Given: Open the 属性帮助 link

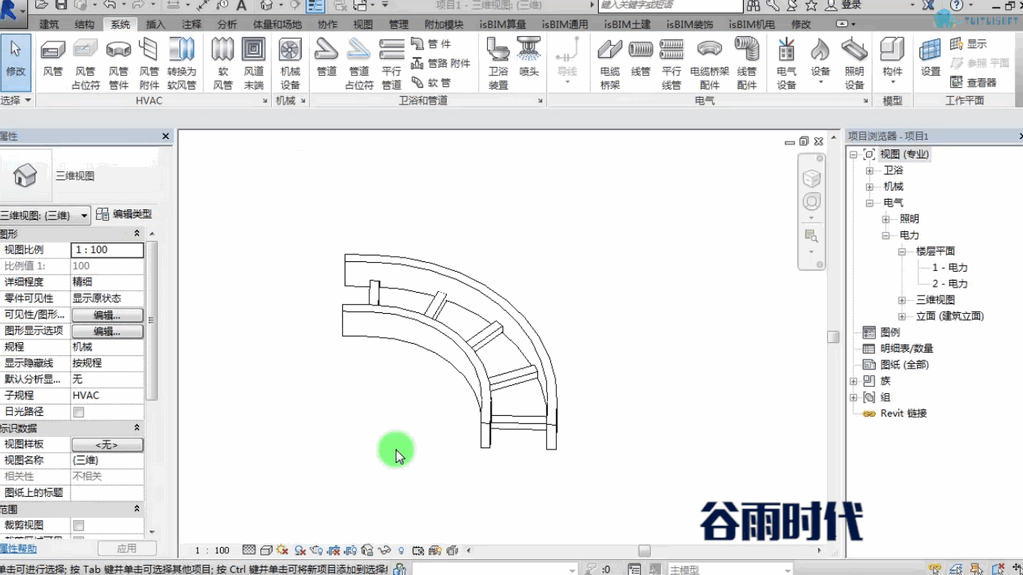Looking at the screenshot, I should [18, 549].
